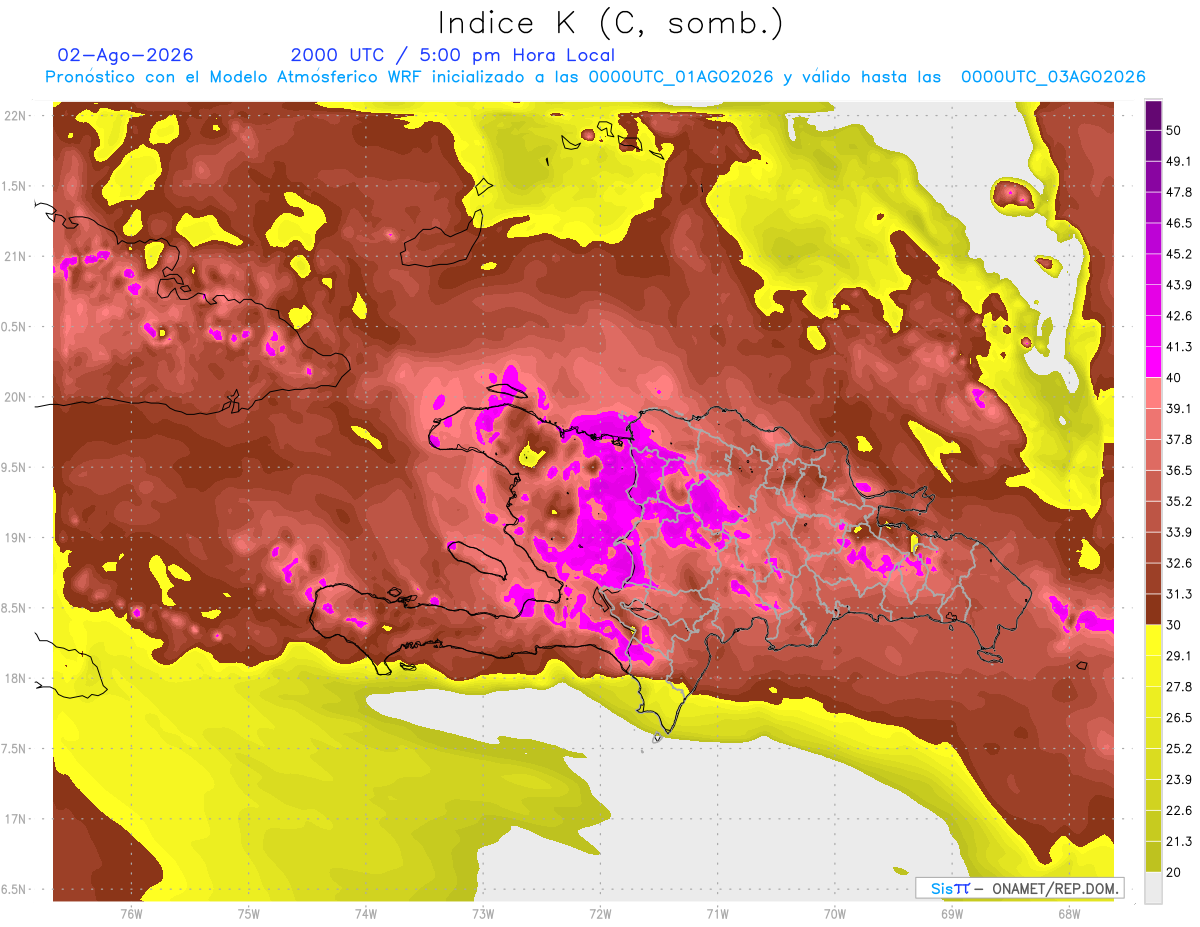Click the magenta legend band between 40 and 41.3
The width and height of the screenshot is (1200, 927).
coord(1154,362)
